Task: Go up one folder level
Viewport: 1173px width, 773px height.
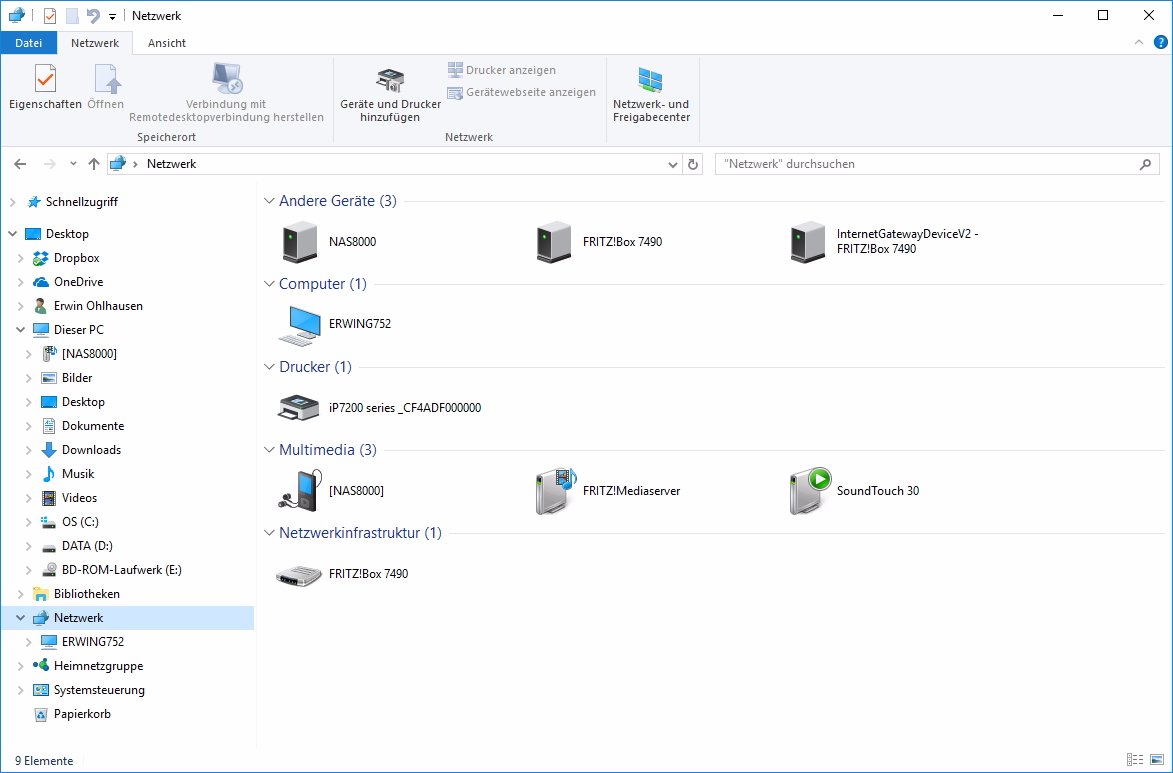Action: coord(94,165)
